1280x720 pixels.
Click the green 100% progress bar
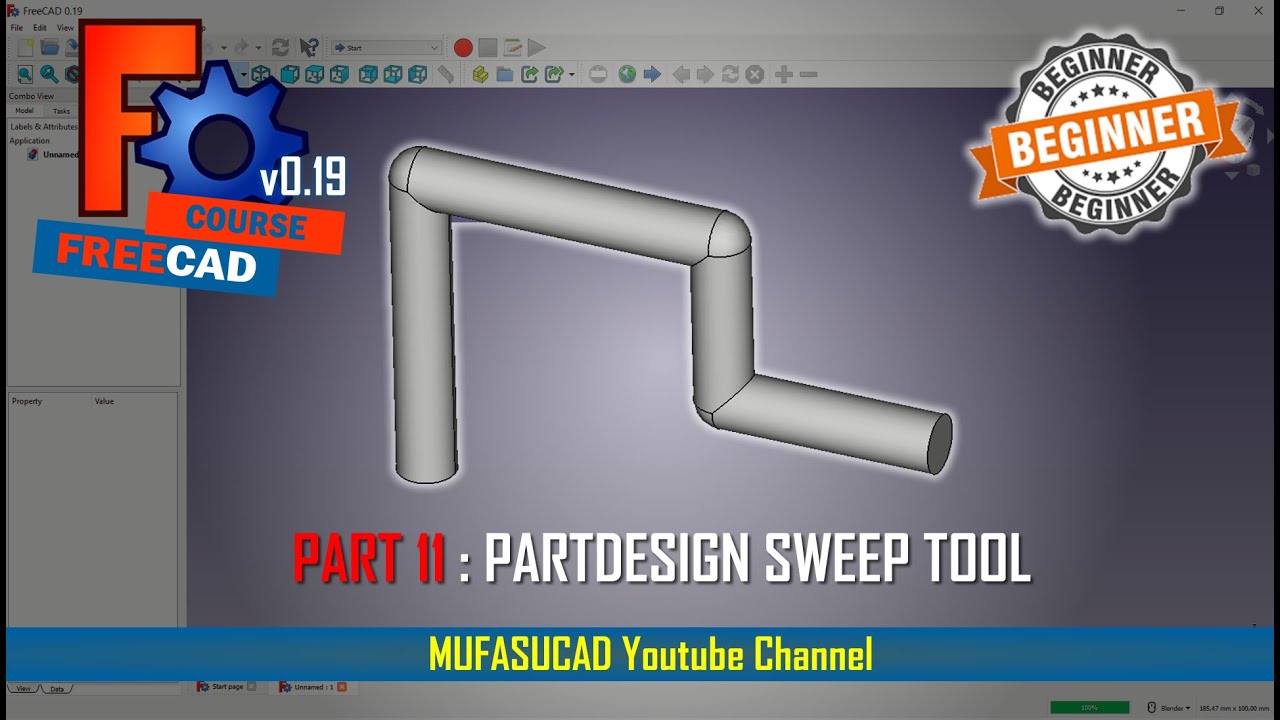(1090, 707)
